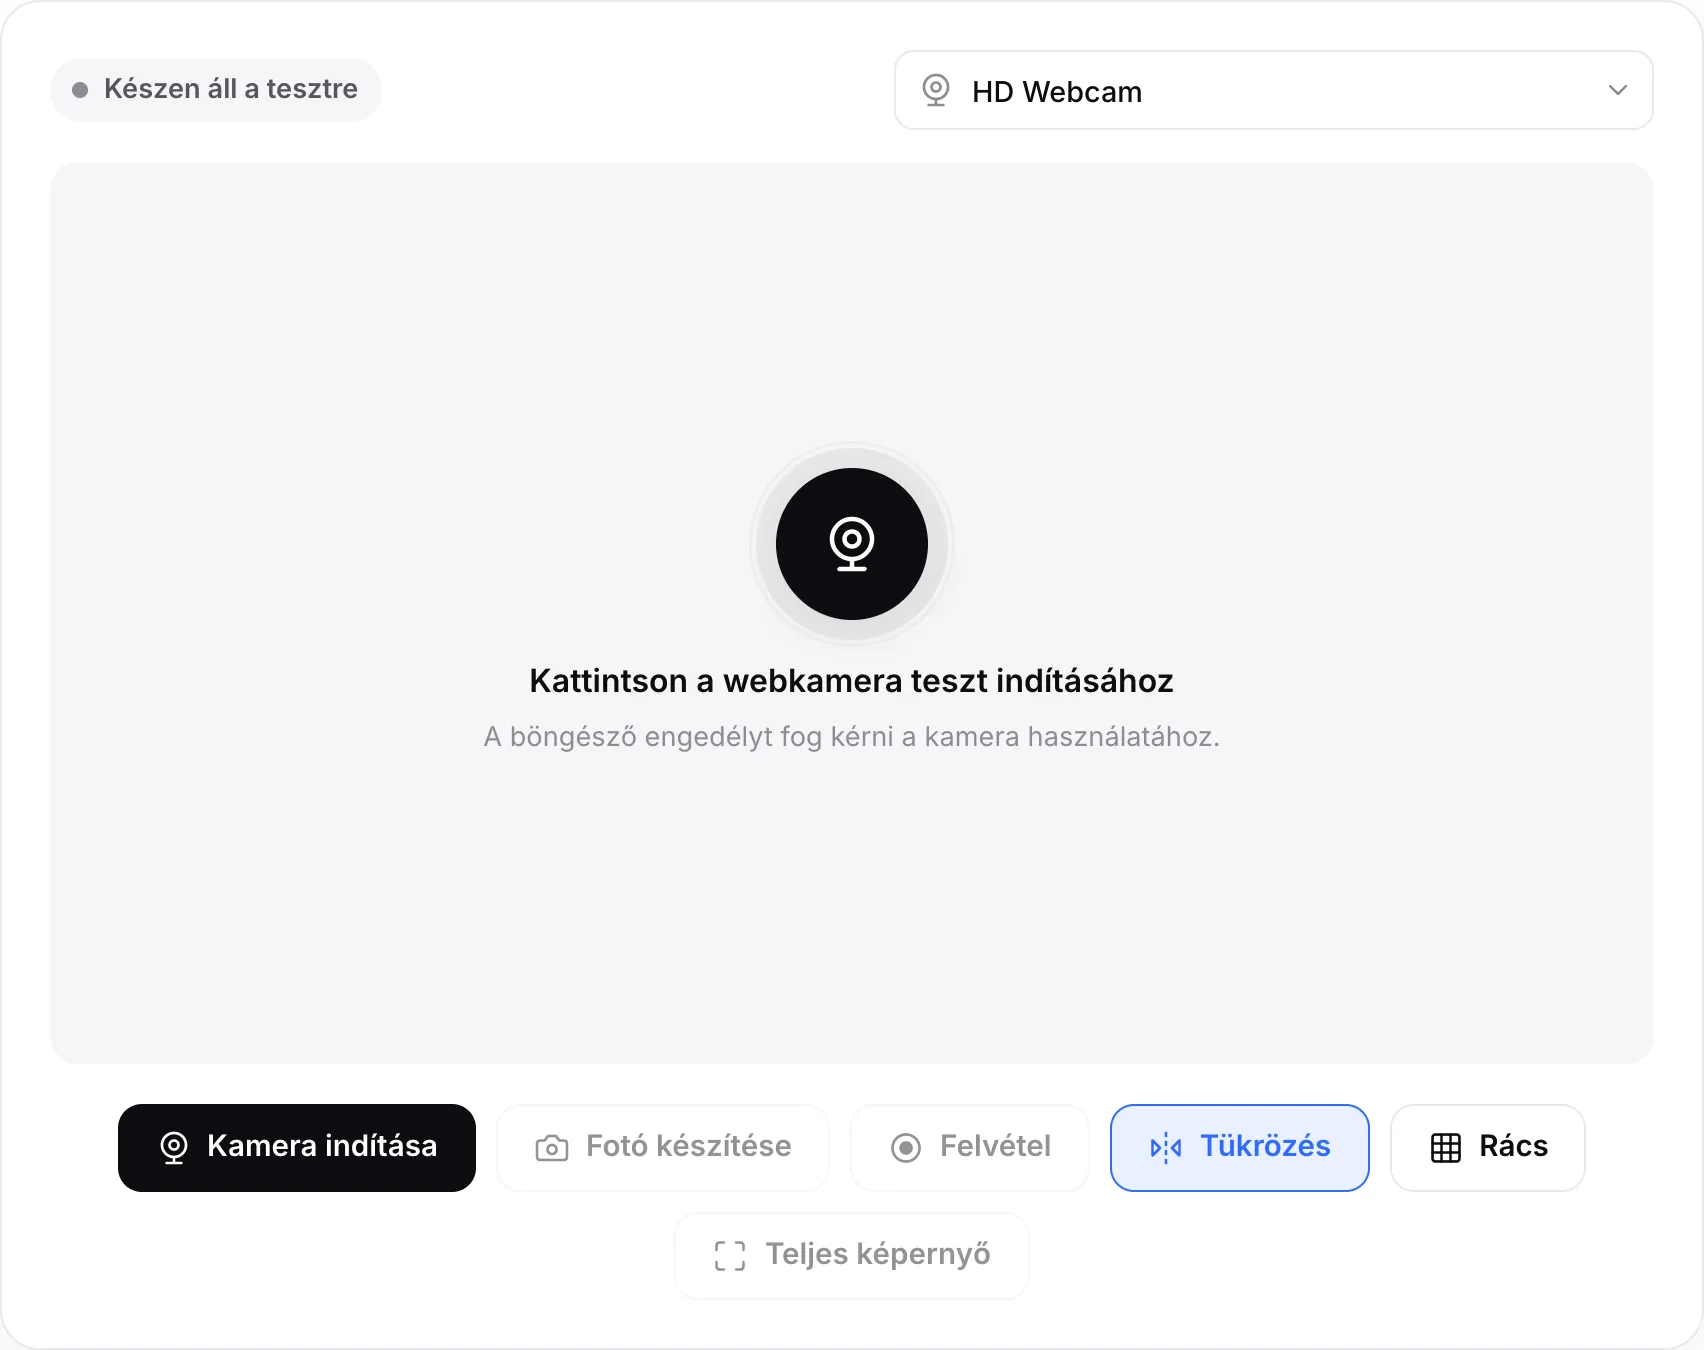Viewport: 1704px width, 1350px height.
Task: Start recording with Felvétel button
Action: (970, 1147)
